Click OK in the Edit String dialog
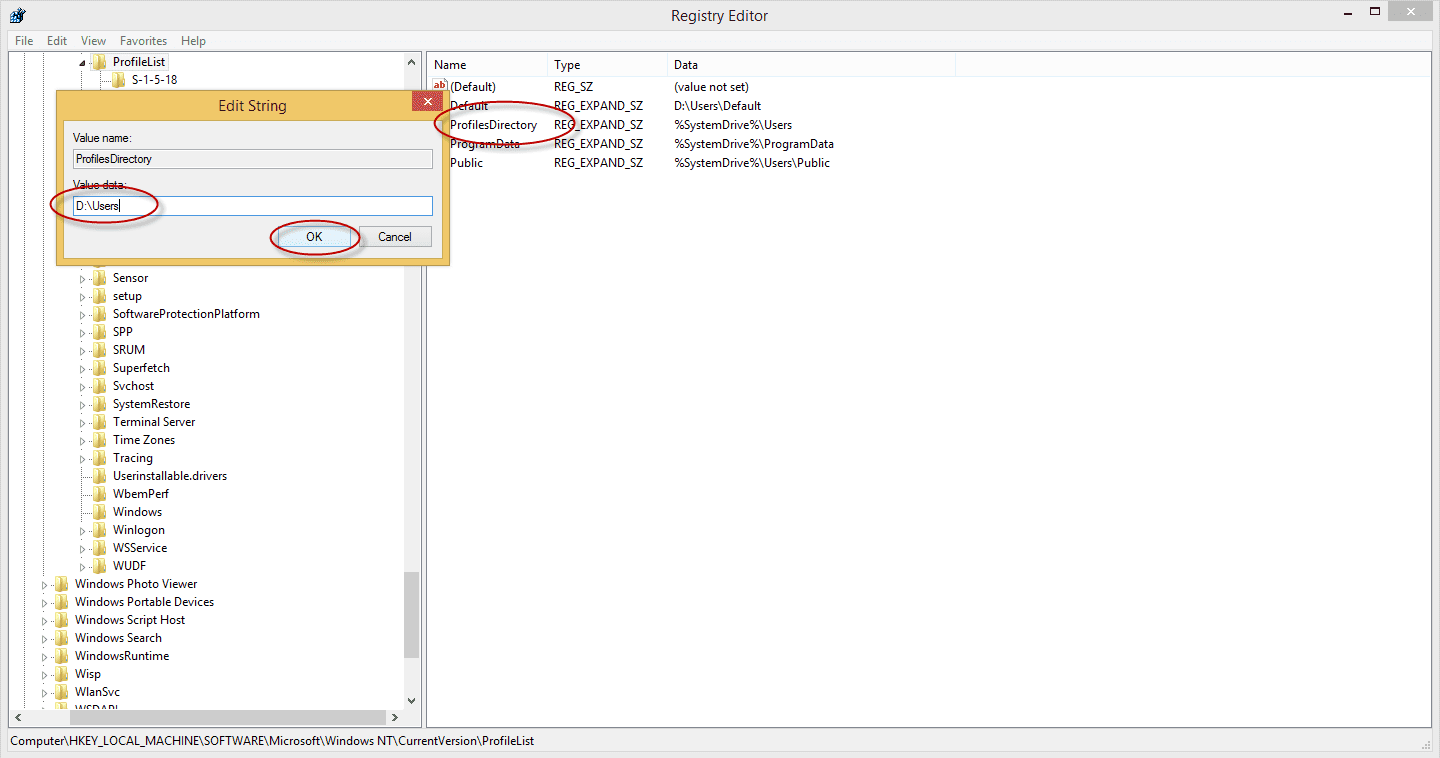Image resolution: width=1440 pixels, height=758 pixels. [x=314, y=237]
